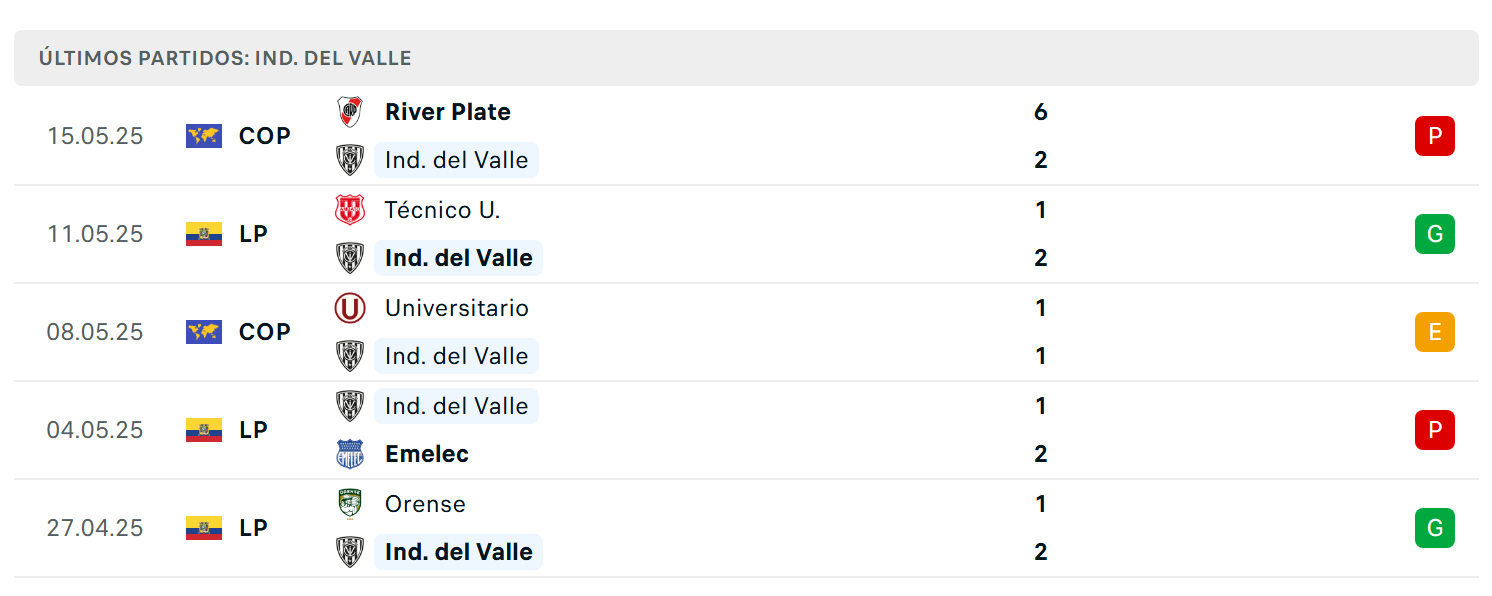This screenshot has width=1492, height=596.
Task: Click the LP label for the 27.04.25 match
Action: click(254, 528)
